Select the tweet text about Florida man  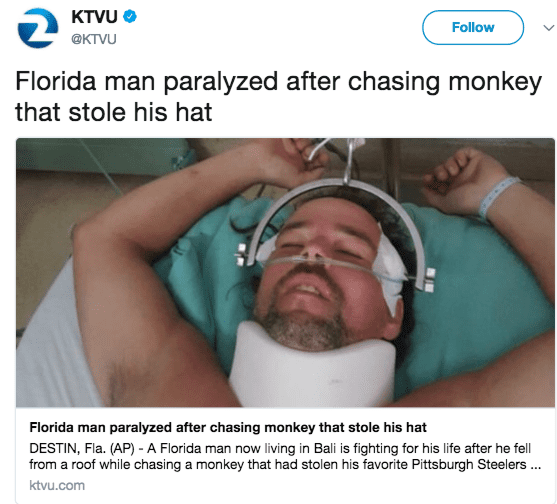pos(278,97)
